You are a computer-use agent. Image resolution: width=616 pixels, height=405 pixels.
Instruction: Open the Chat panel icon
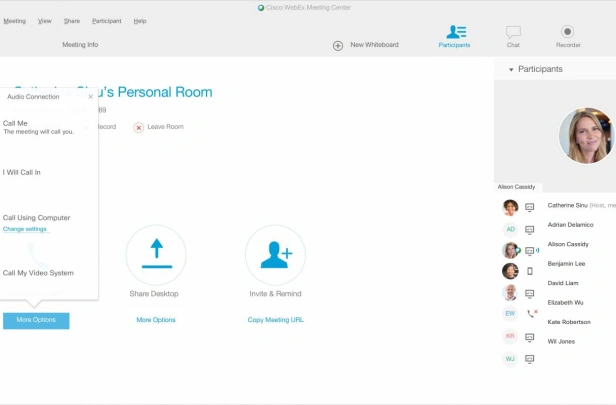513,32
